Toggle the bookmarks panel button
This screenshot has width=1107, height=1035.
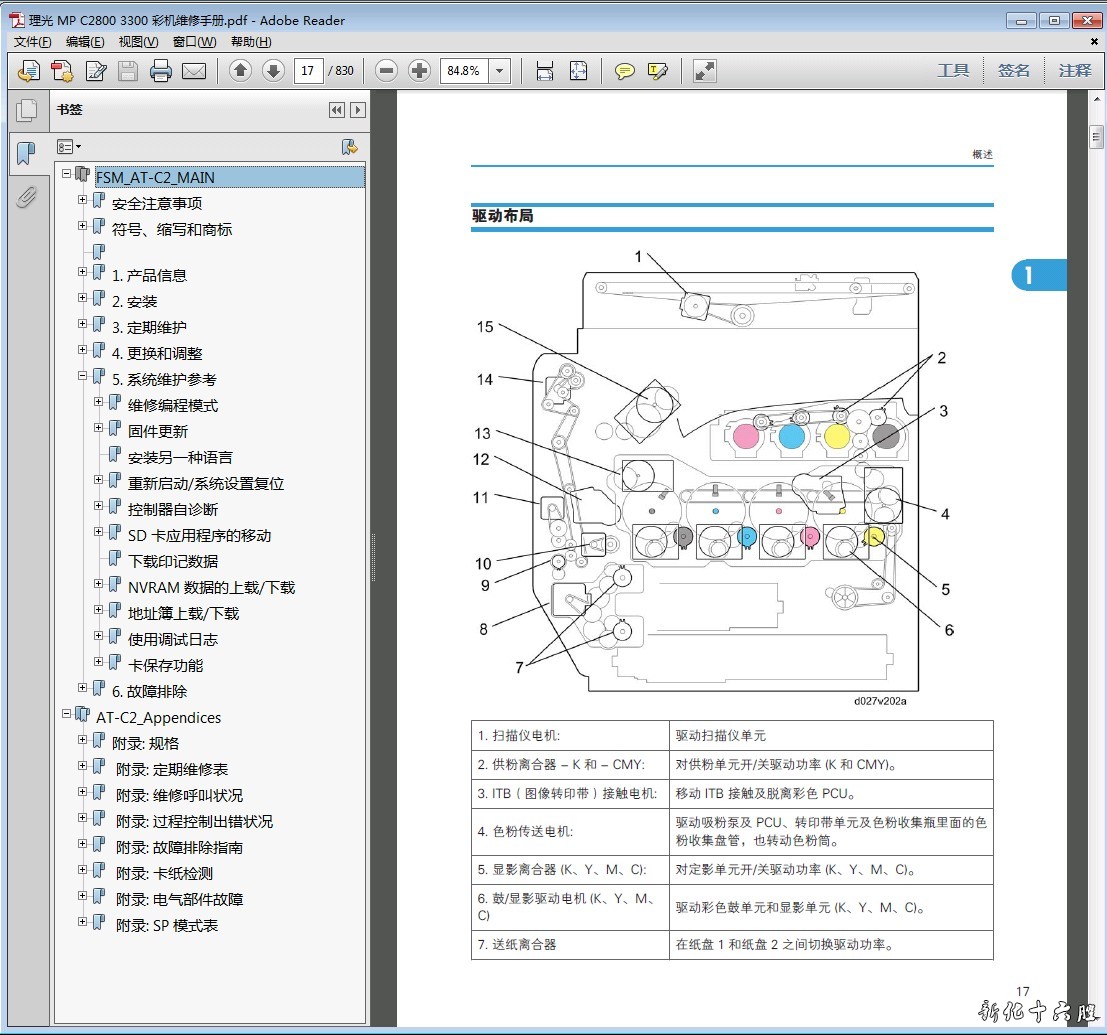click(26, 153)
